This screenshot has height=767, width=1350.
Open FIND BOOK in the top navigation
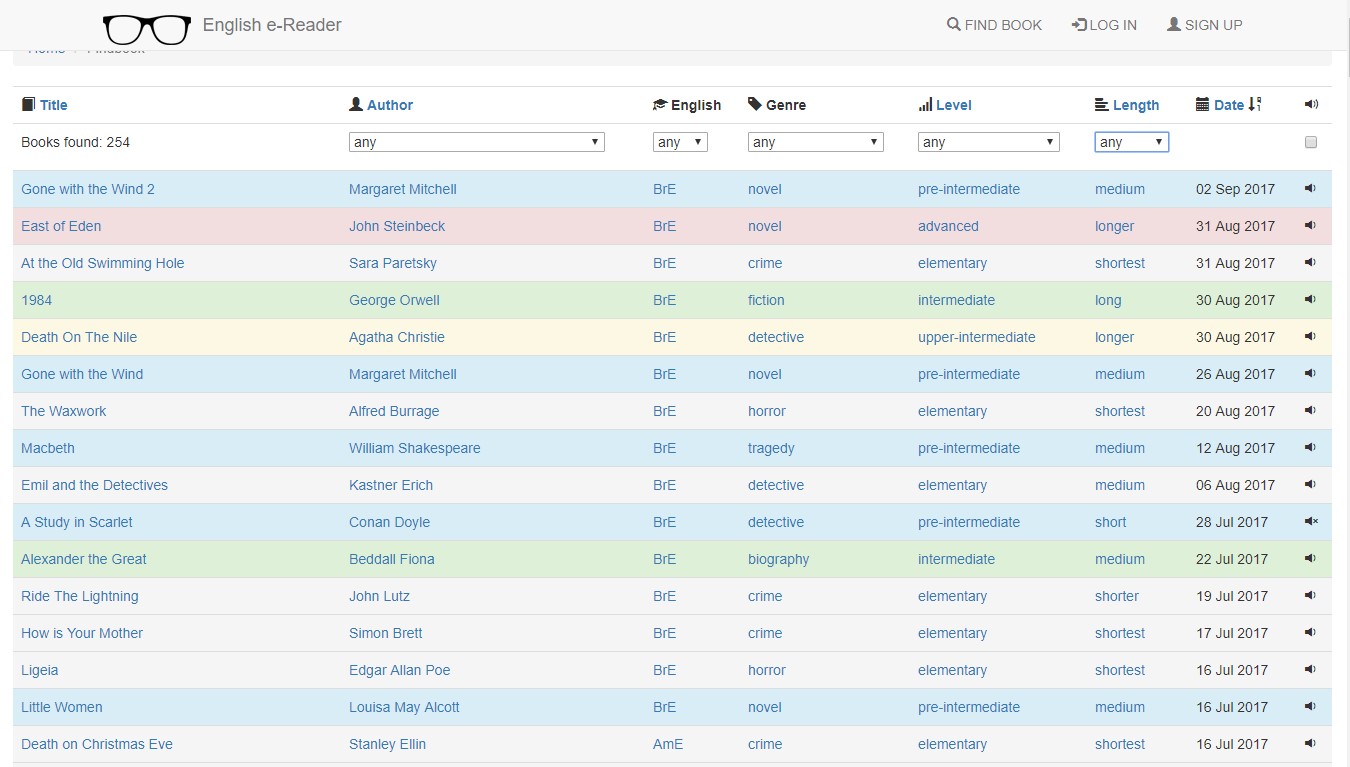pyautogui.click(x=994, y=25)
